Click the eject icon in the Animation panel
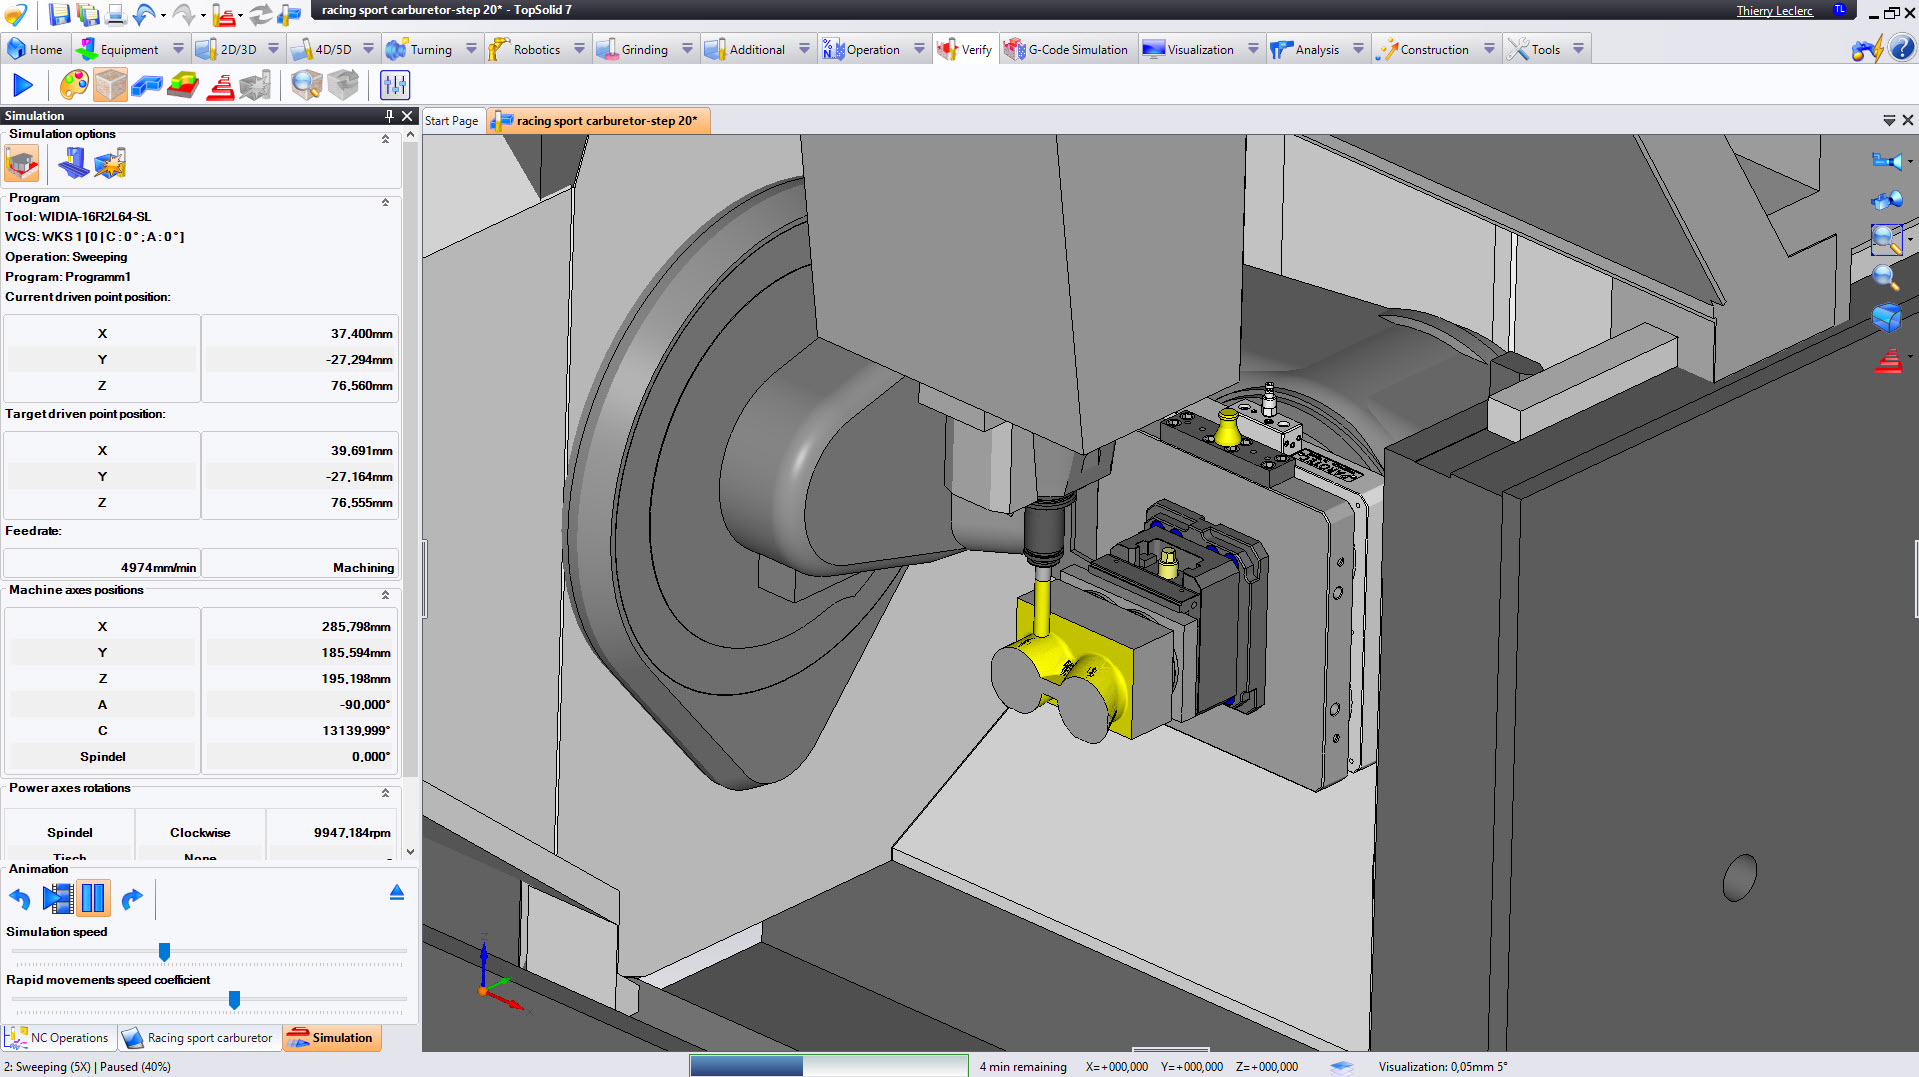The image size is (1919, 1077). pos(396,891)
